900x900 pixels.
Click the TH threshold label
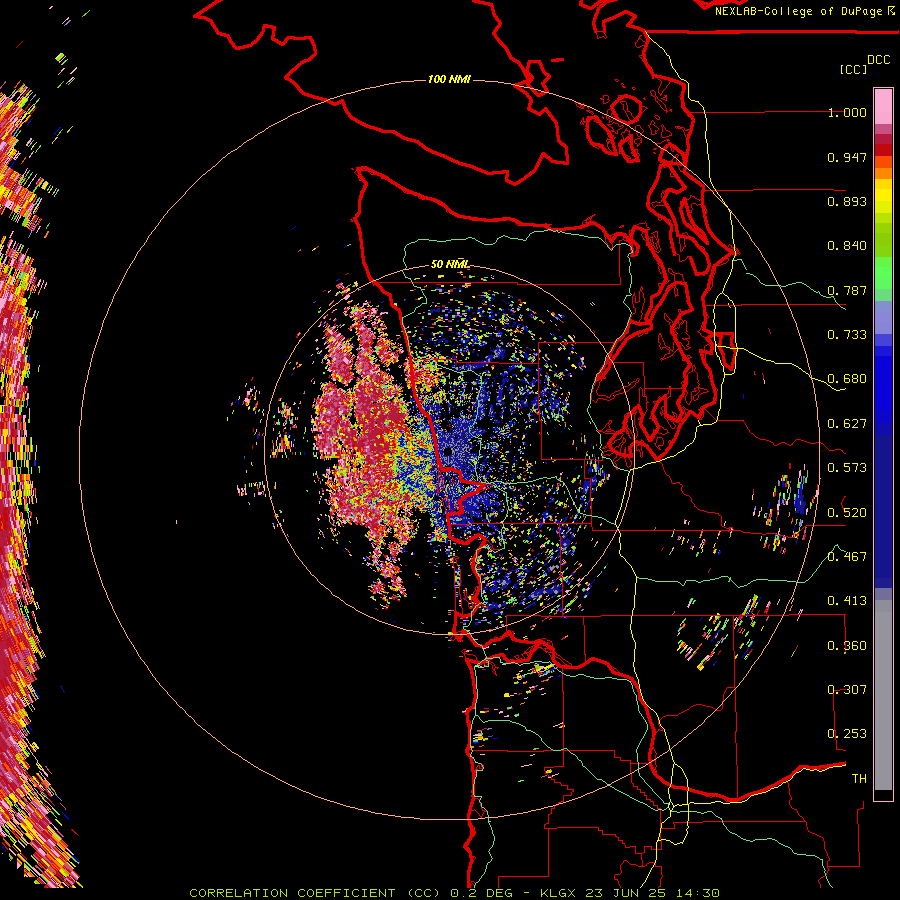click(x=859, y=779)
